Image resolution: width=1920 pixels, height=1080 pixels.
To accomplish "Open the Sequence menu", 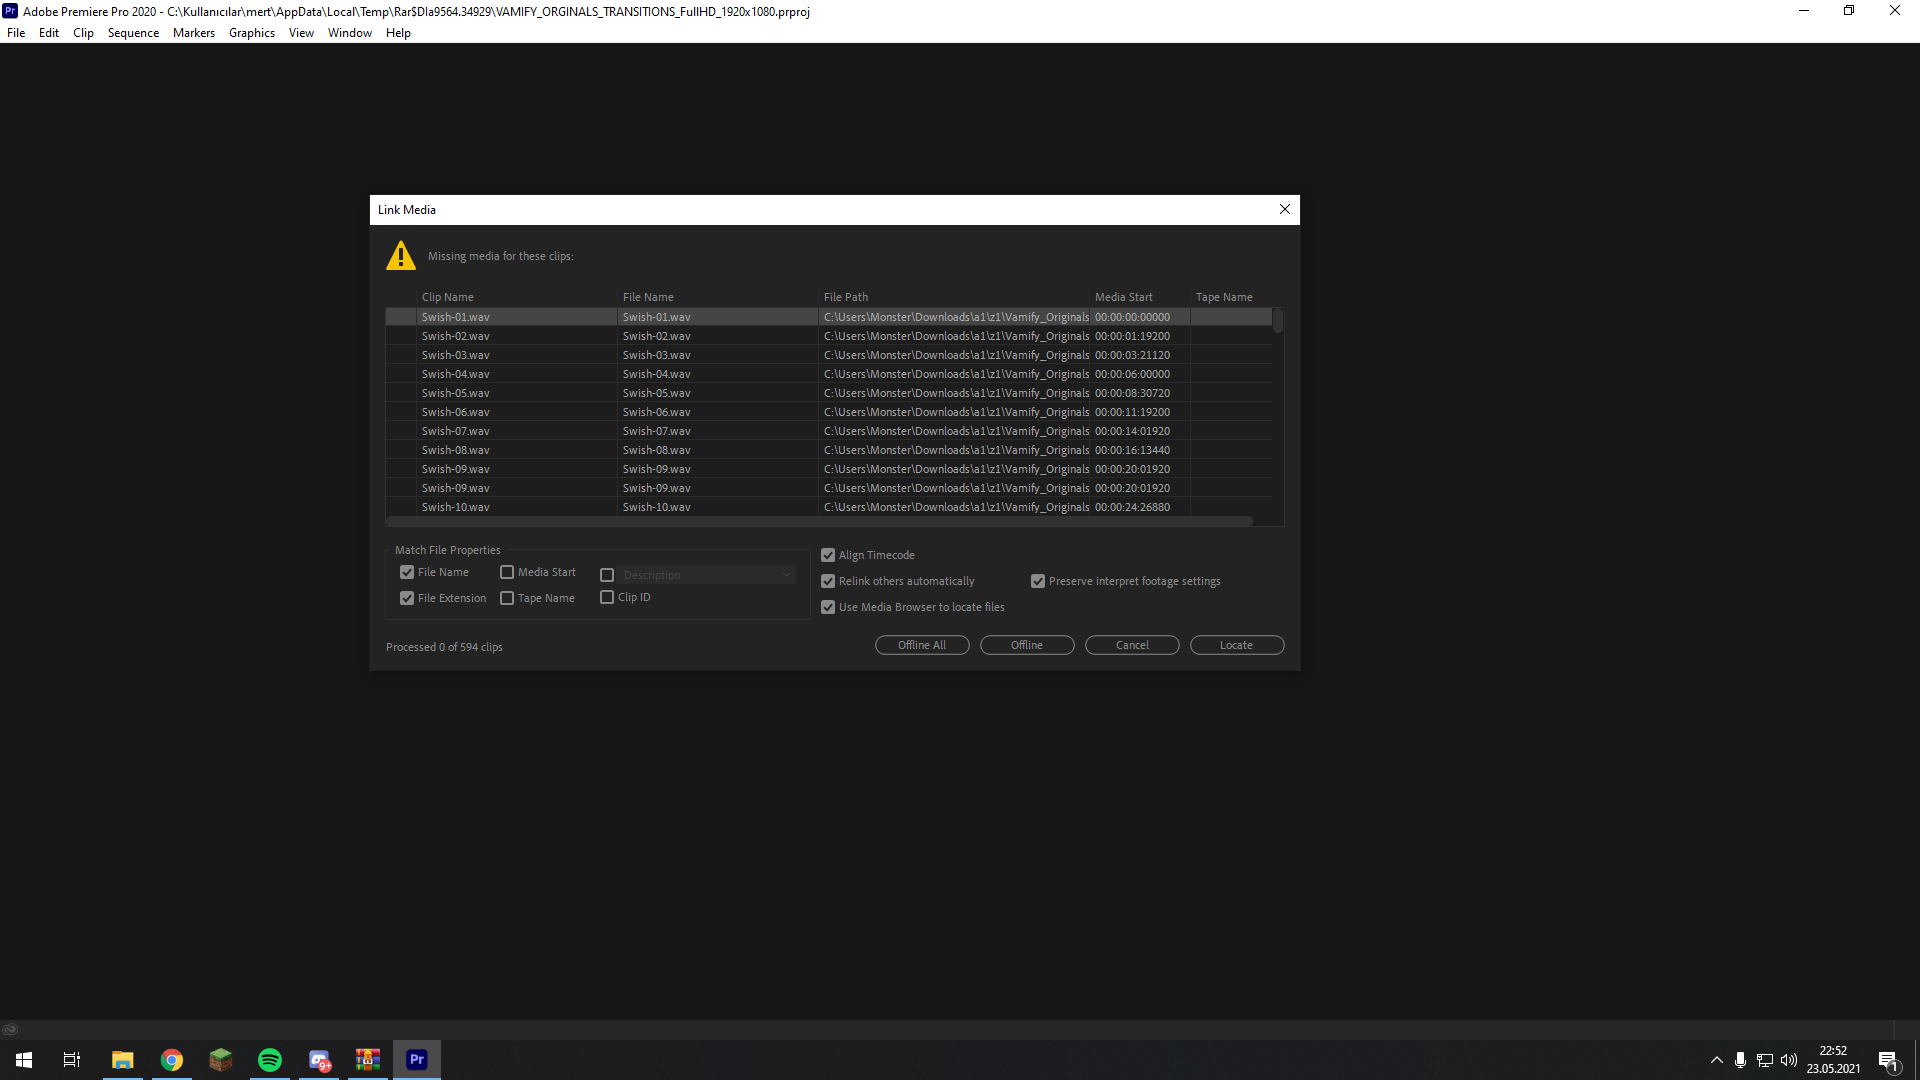I will tap(133, 33).
